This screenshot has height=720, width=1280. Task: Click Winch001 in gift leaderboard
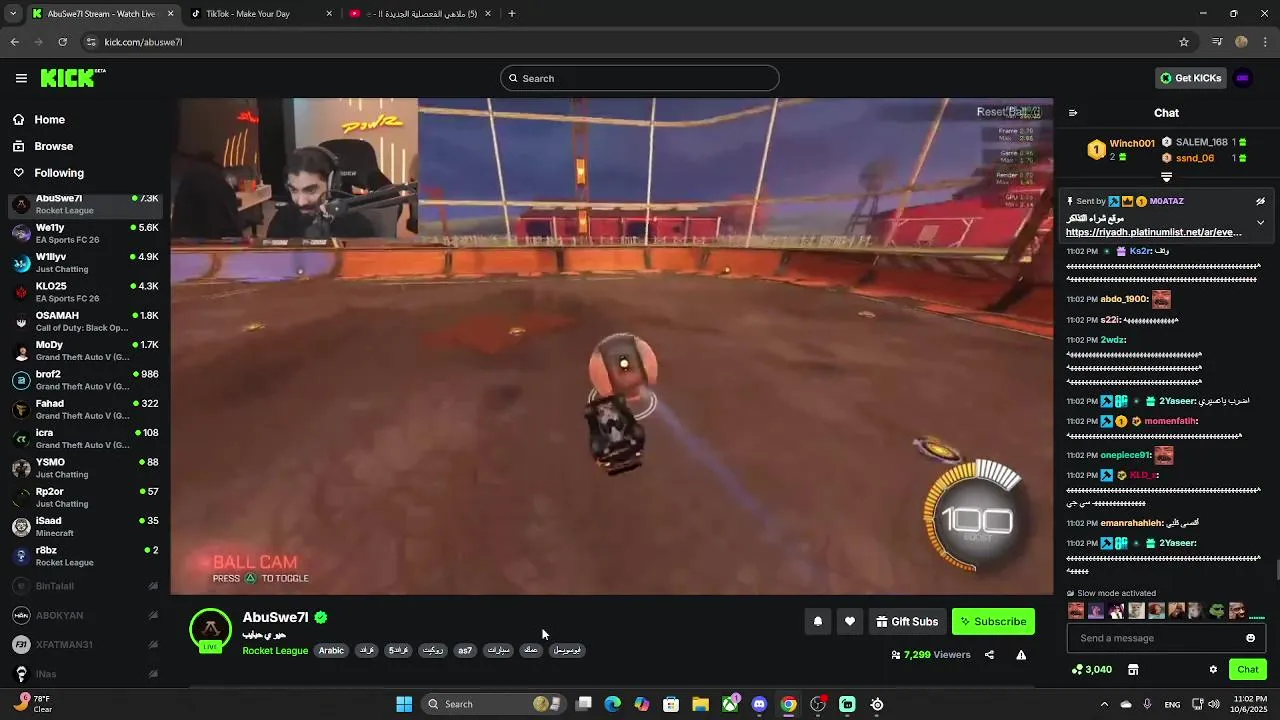(x=1132, y=143)
